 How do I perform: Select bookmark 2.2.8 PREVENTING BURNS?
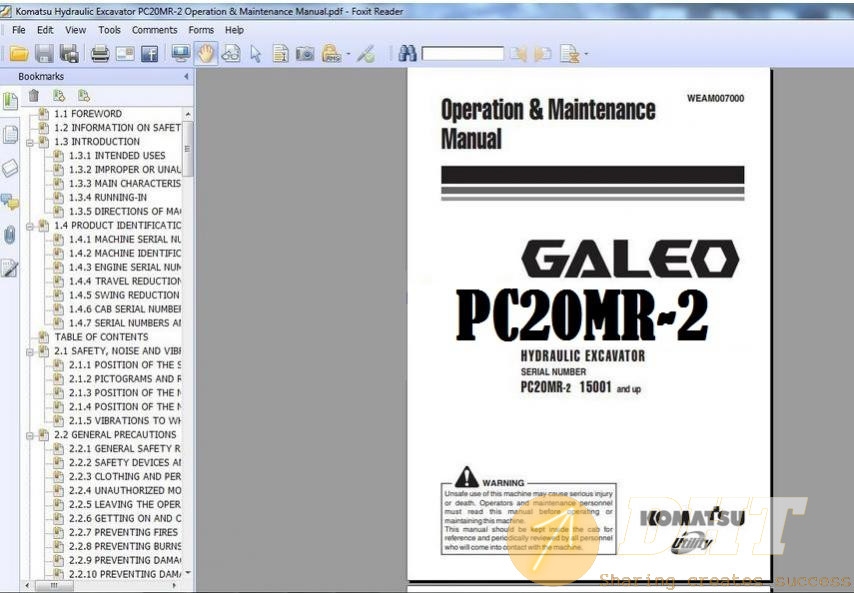[125, 546]
